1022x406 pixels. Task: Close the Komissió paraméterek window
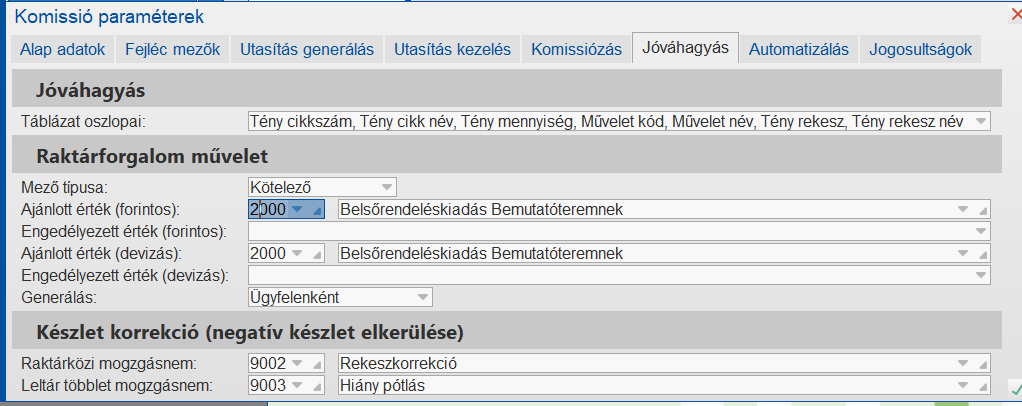coord(1016,15)
